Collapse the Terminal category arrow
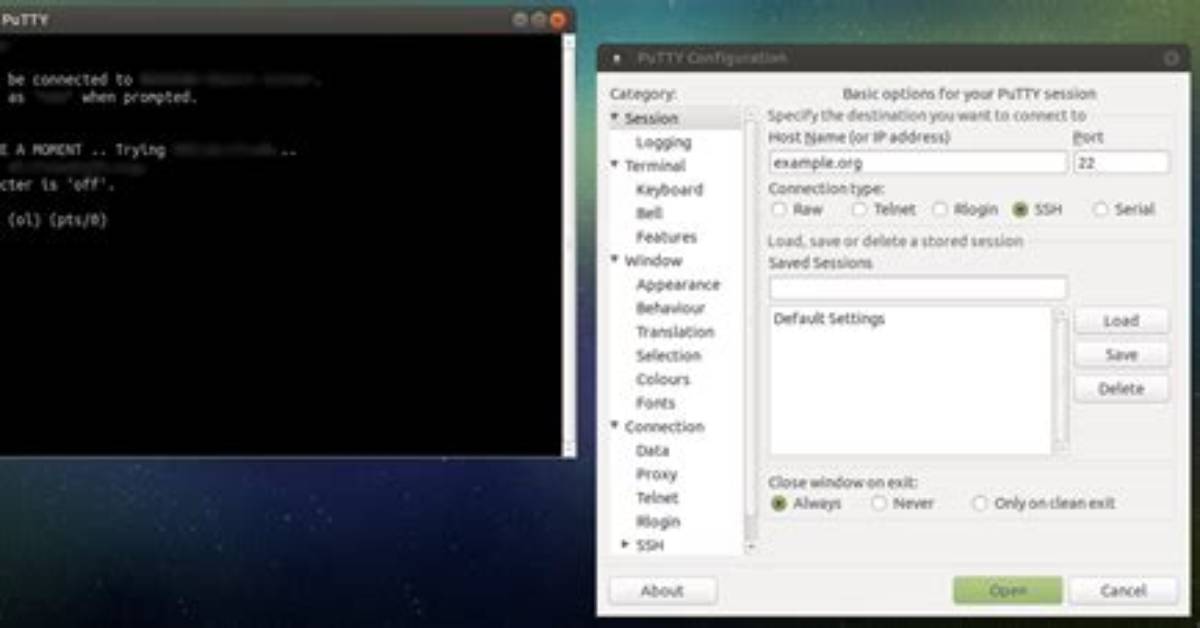The width and height of the screenshot is (1200, 628). [x=615, y=166]
